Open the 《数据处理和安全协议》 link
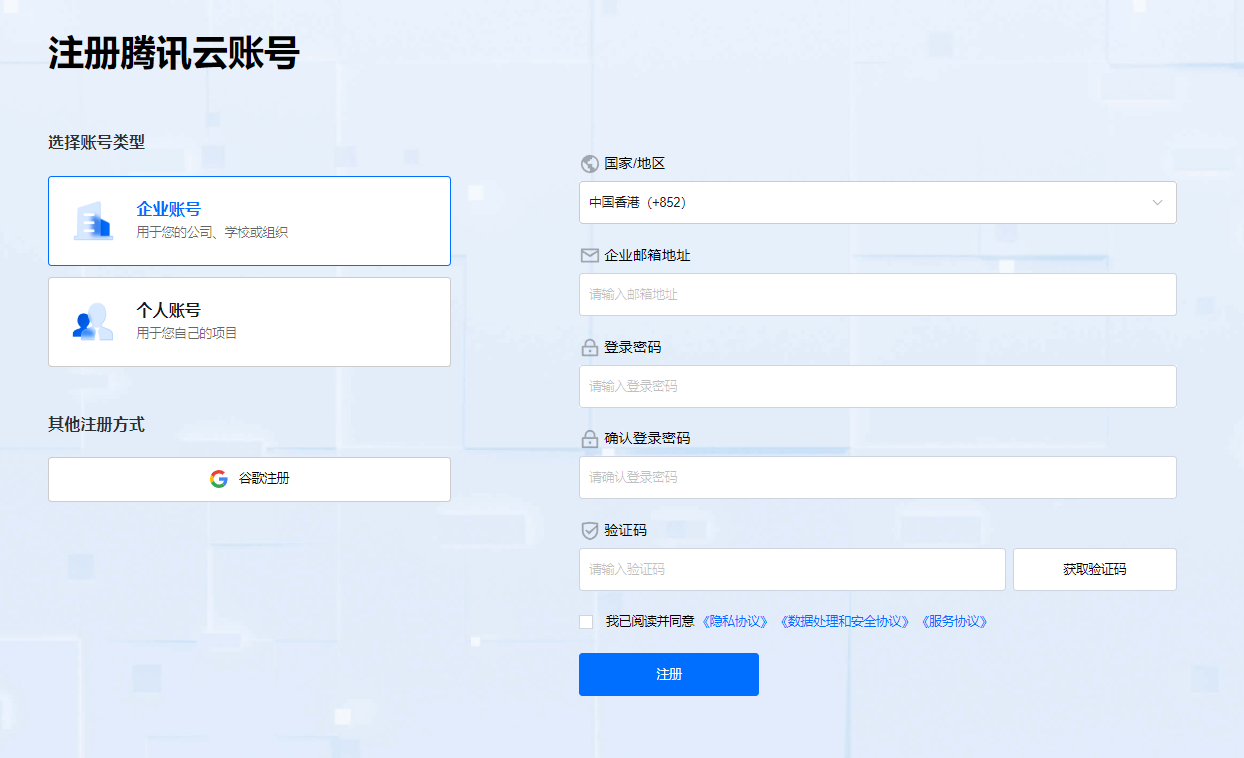Image resolution: width=1244 pixels, height=758 pixels. (x=845, y=621)
